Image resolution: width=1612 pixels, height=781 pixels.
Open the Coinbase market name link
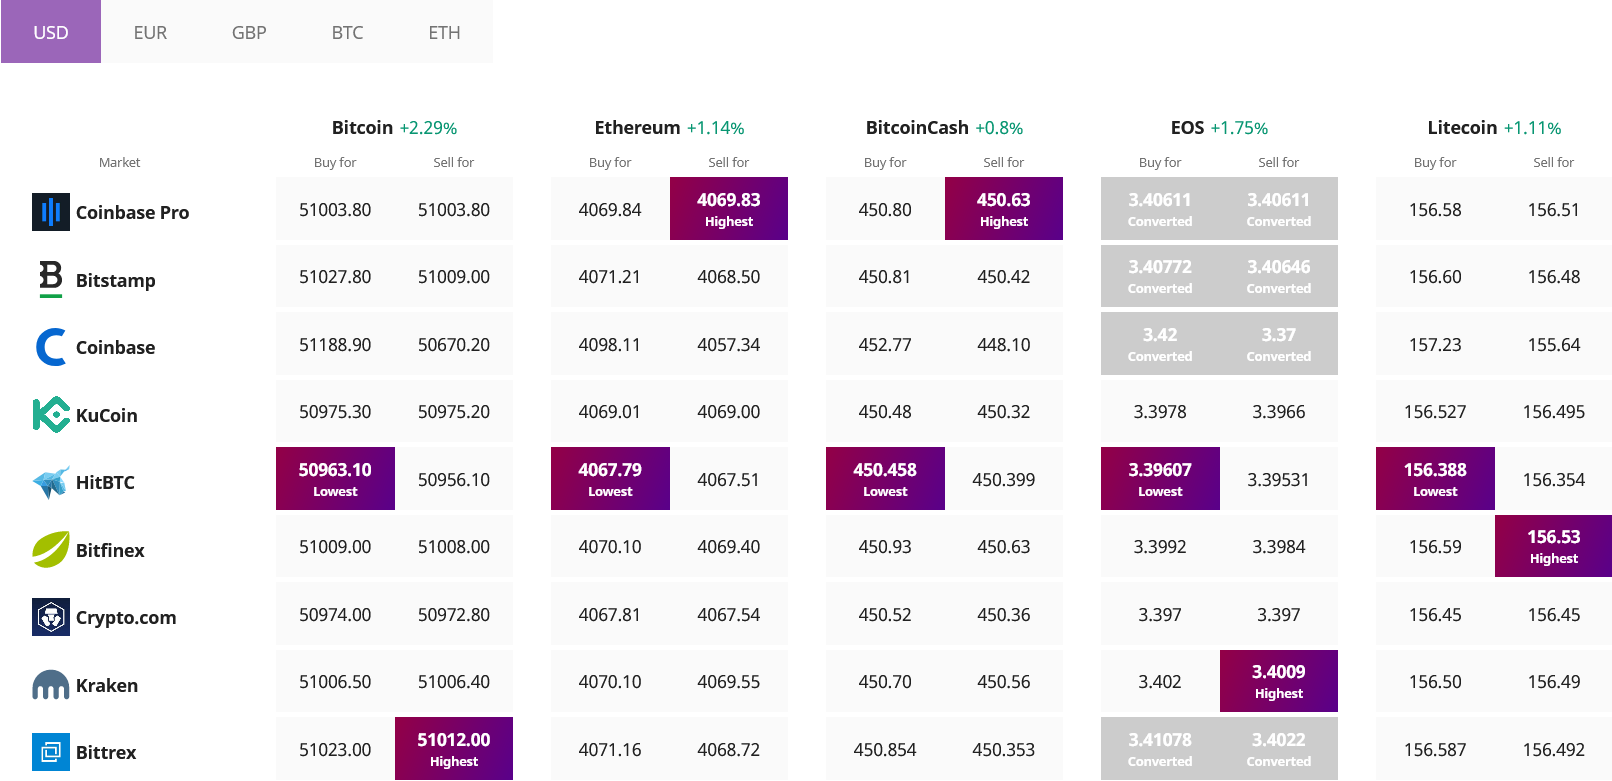116,347
